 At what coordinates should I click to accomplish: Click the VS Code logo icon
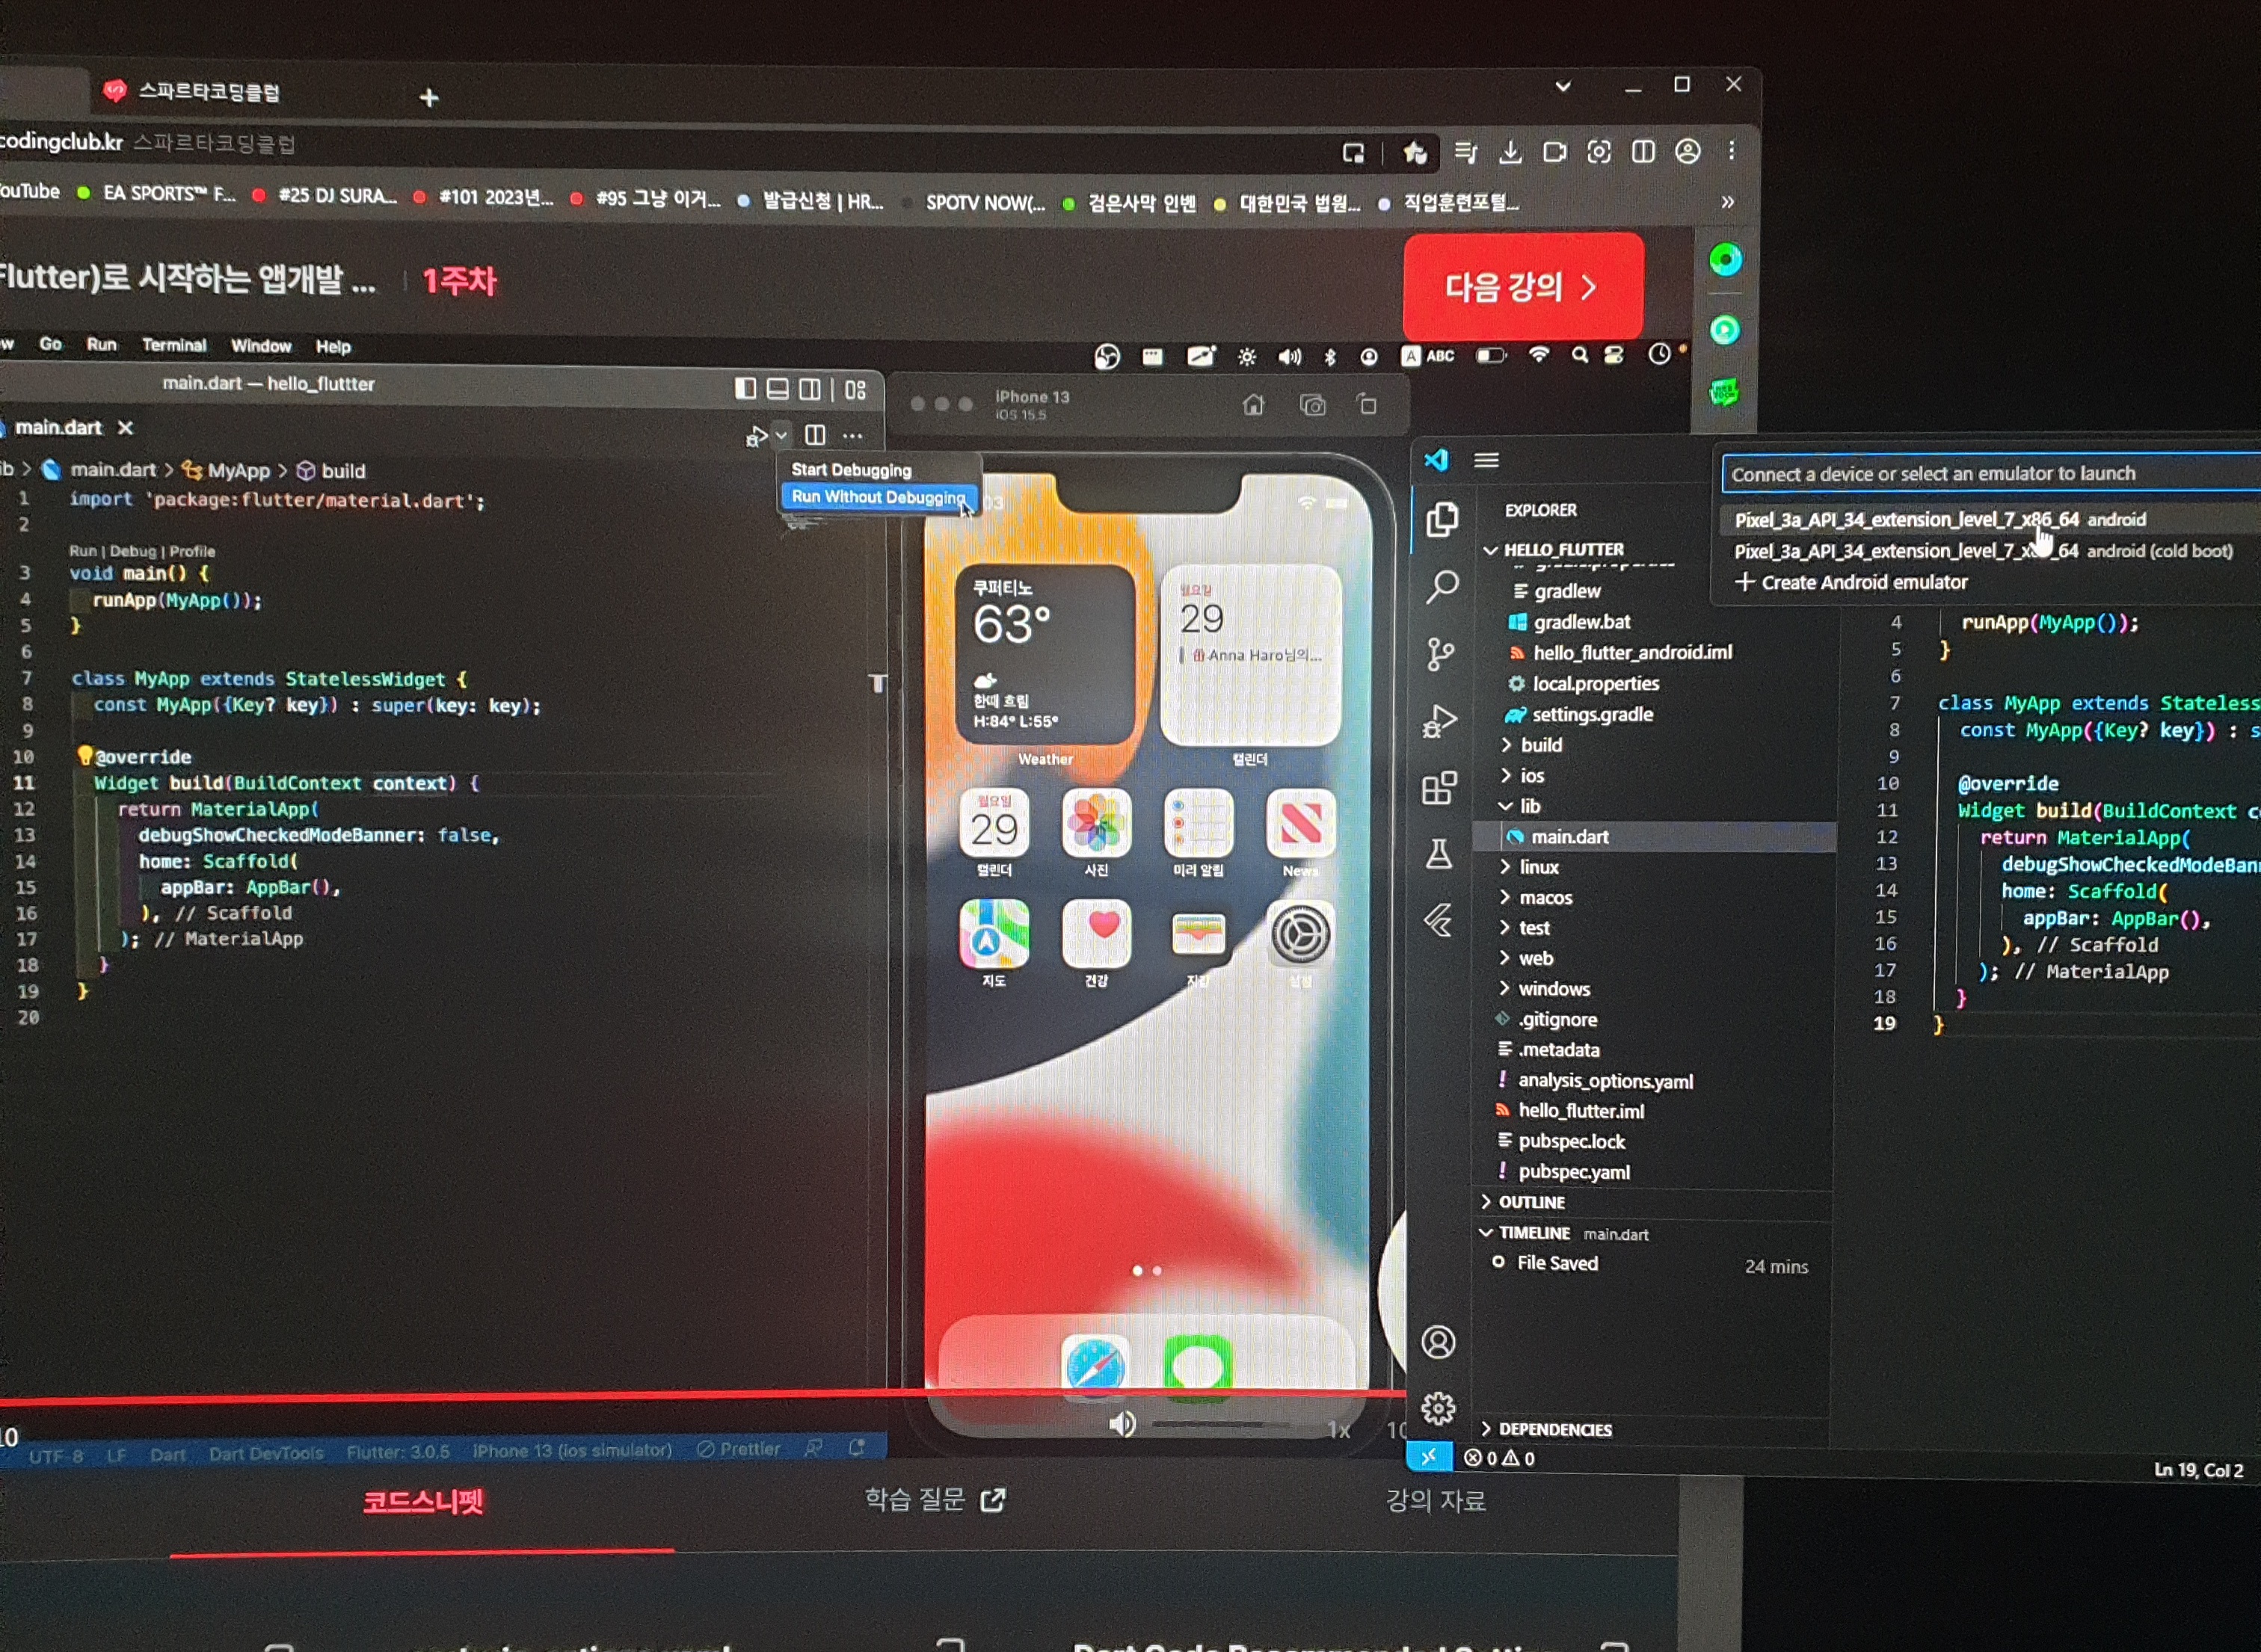click(x=1436, y=460)
